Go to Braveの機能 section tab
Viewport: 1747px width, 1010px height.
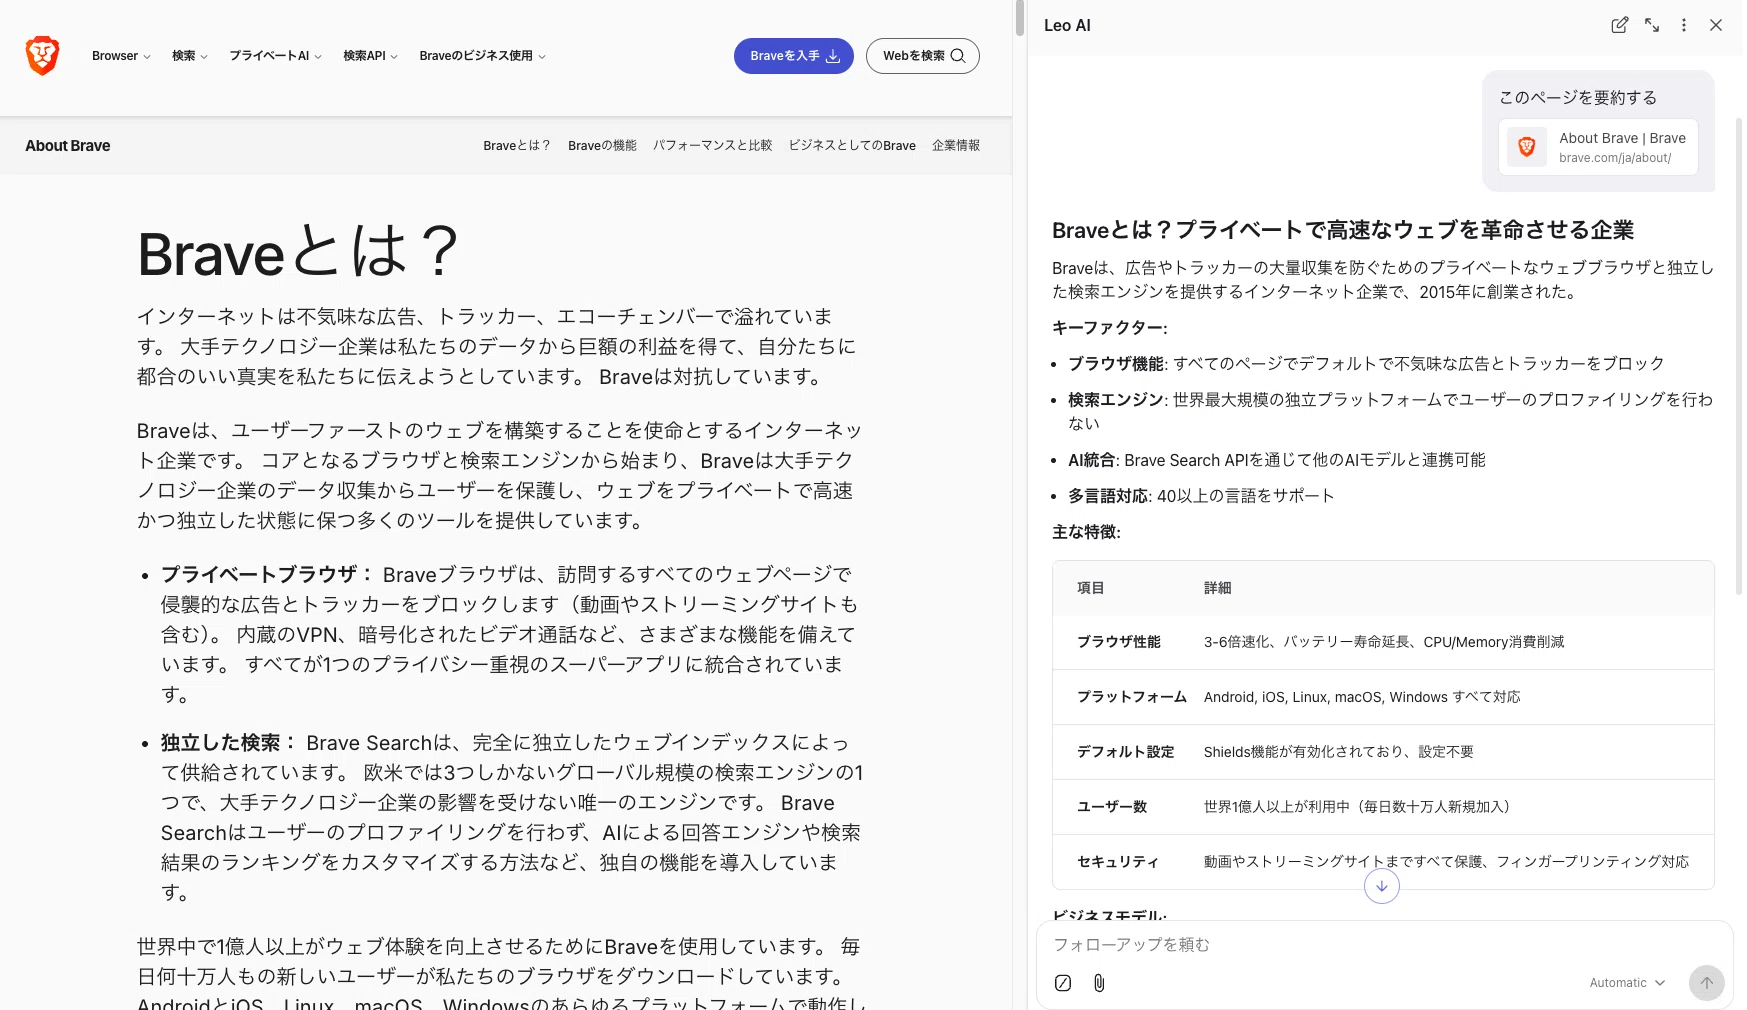click(x=602, y=146)
